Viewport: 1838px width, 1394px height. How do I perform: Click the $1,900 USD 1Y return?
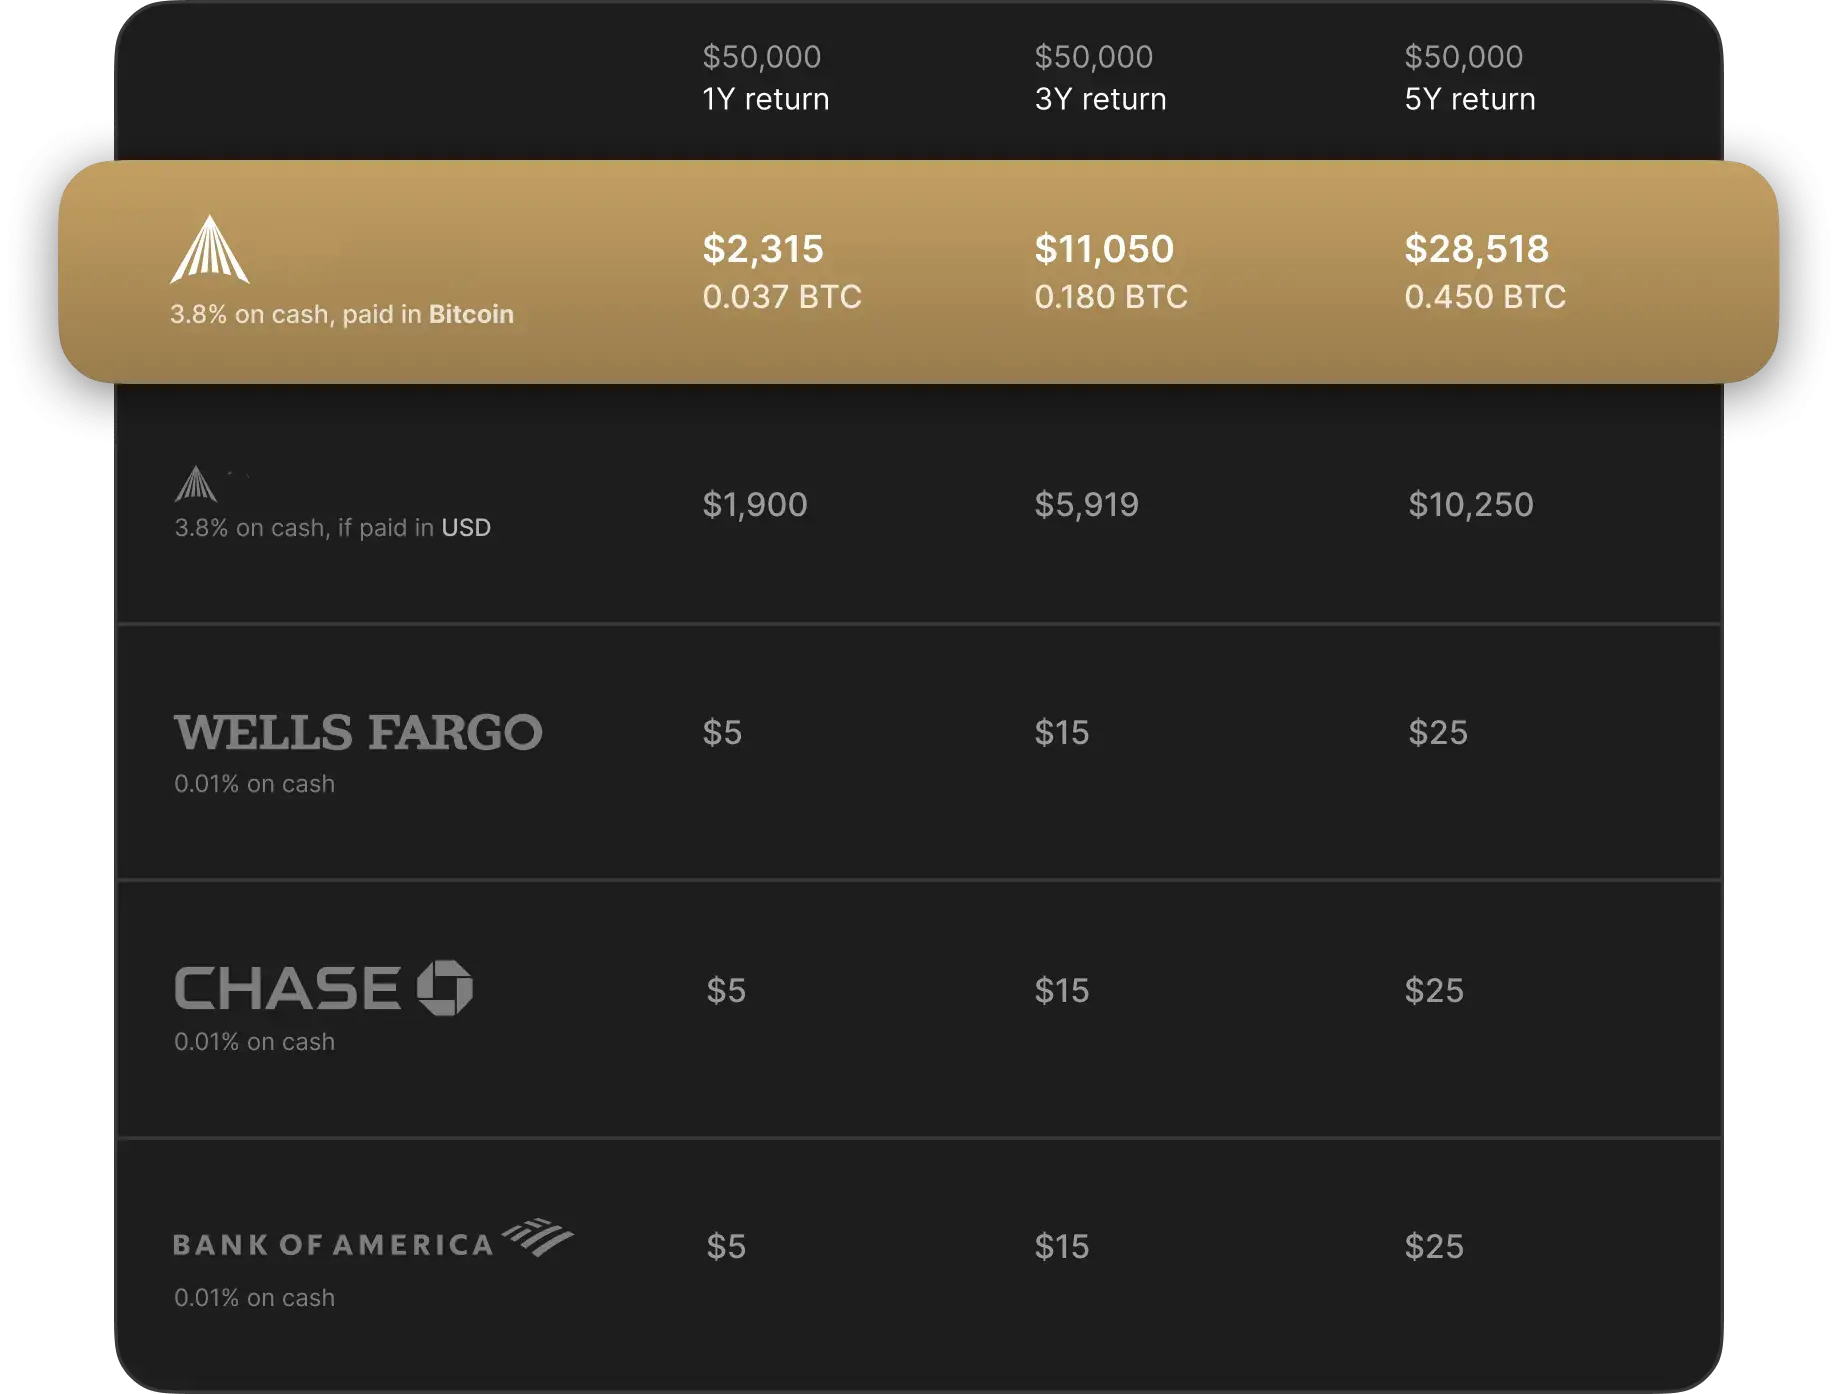tap(755, 504)
